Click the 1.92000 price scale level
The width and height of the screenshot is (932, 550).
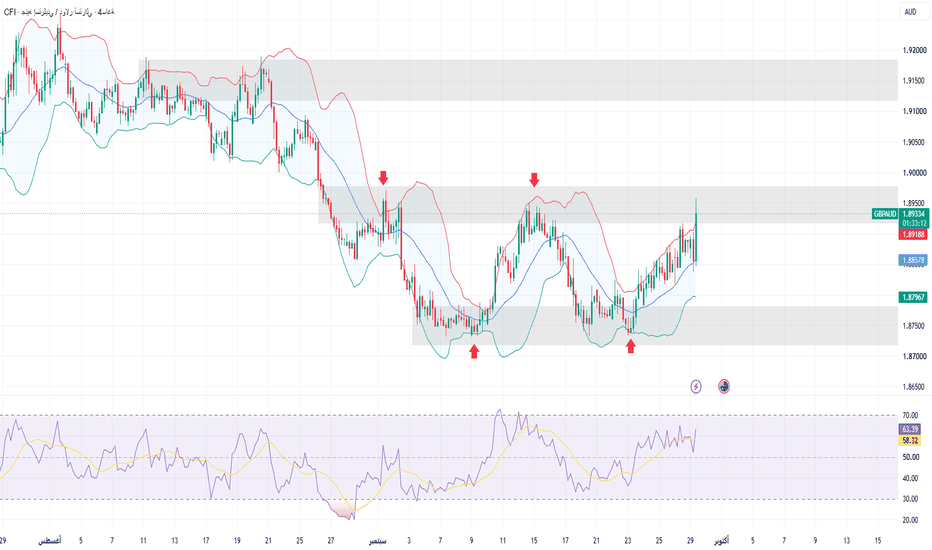[914, 51]
